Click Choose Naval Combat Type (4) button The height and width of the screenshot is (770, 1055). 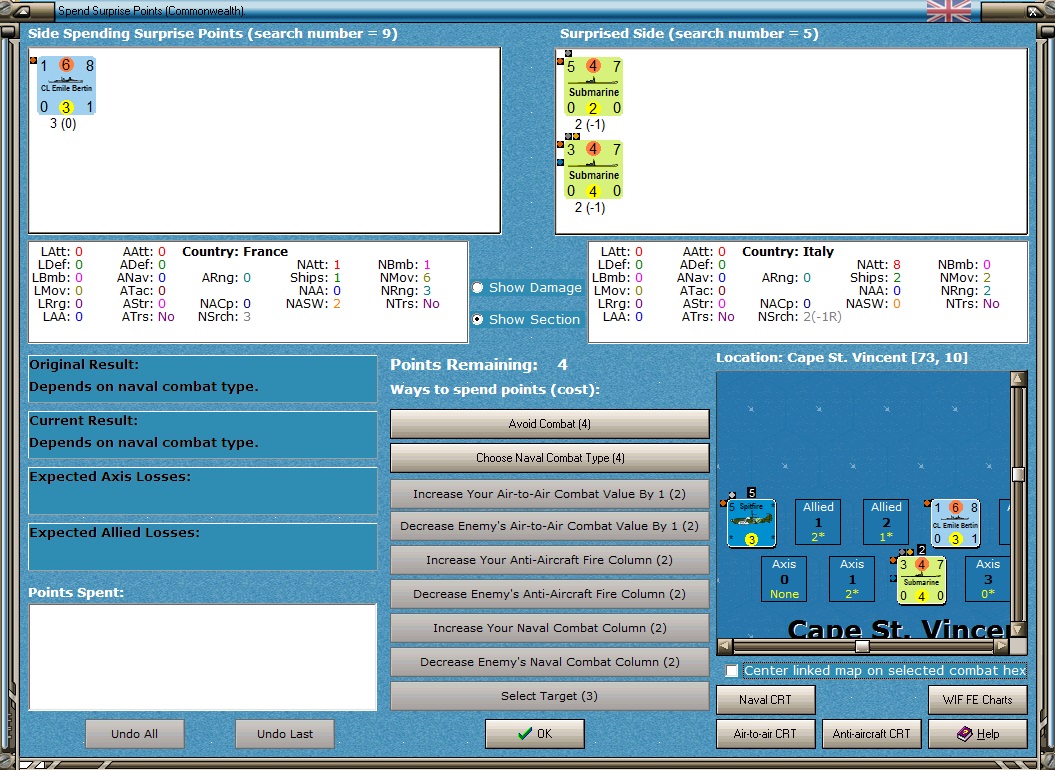click(550, 458)
